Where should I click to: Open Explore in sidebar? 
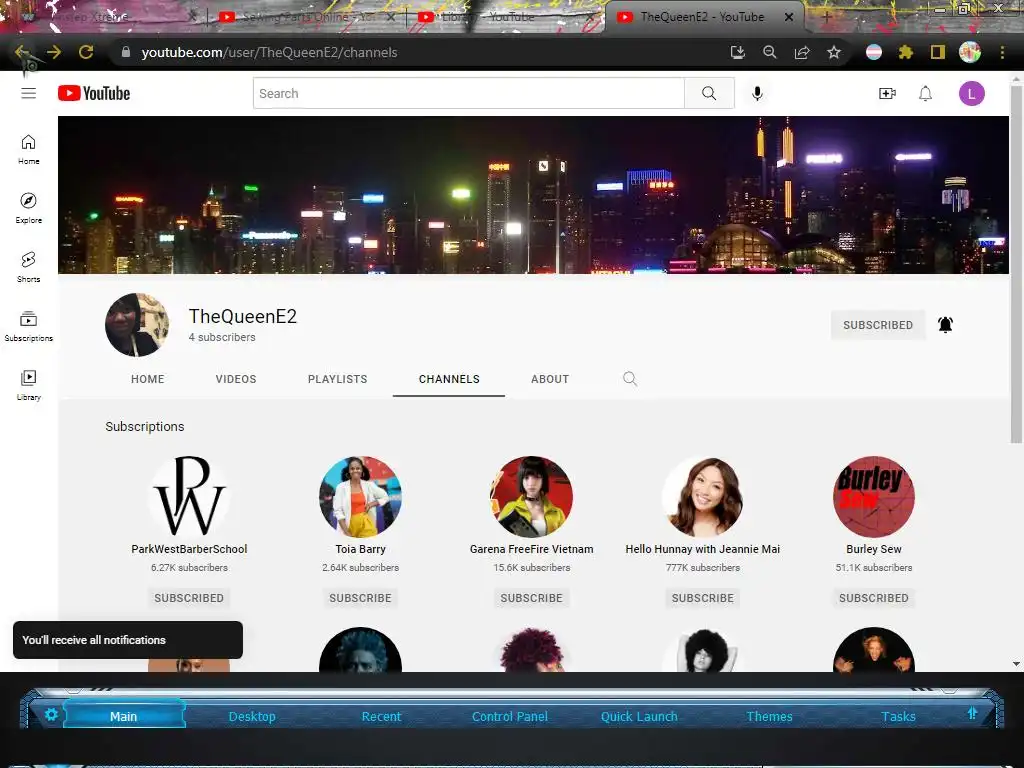pos(28,208)
